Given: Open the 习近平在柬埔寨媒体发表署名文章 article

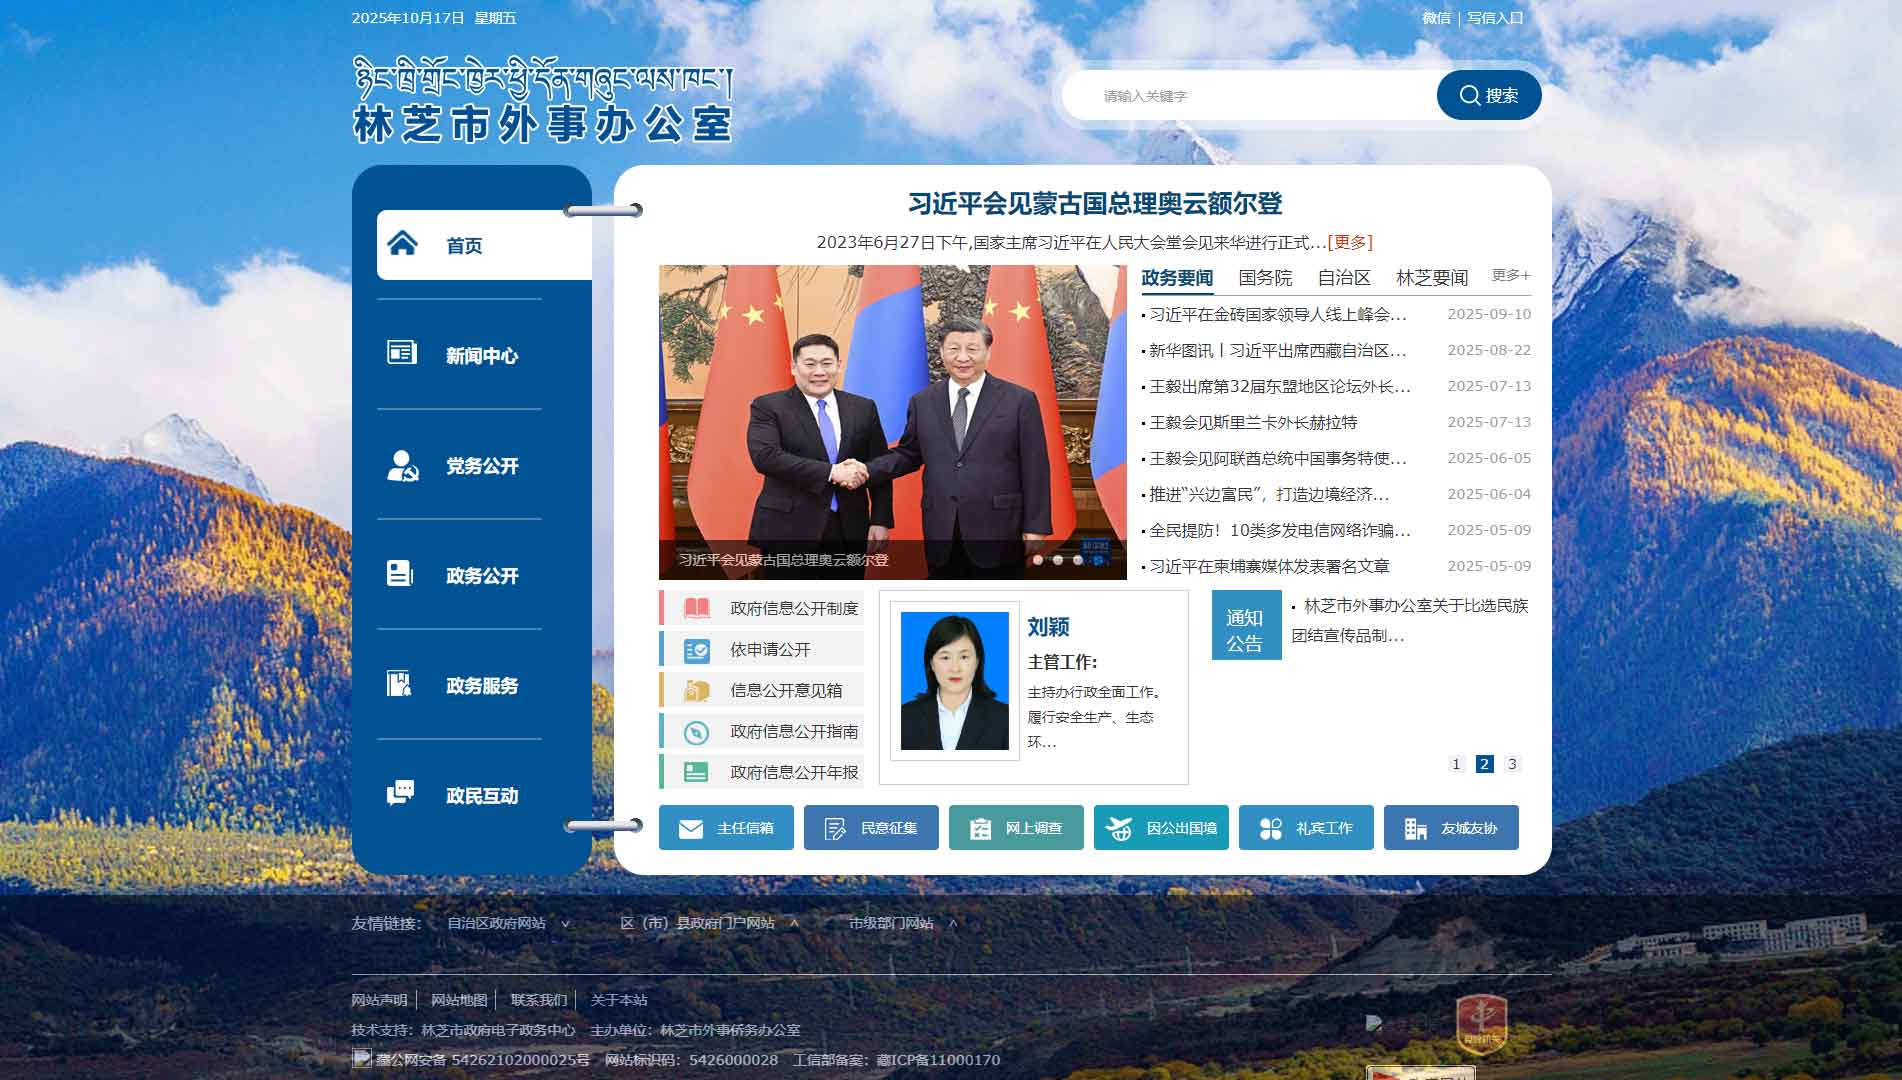Looking at the screenshot, I should 1269,566.
